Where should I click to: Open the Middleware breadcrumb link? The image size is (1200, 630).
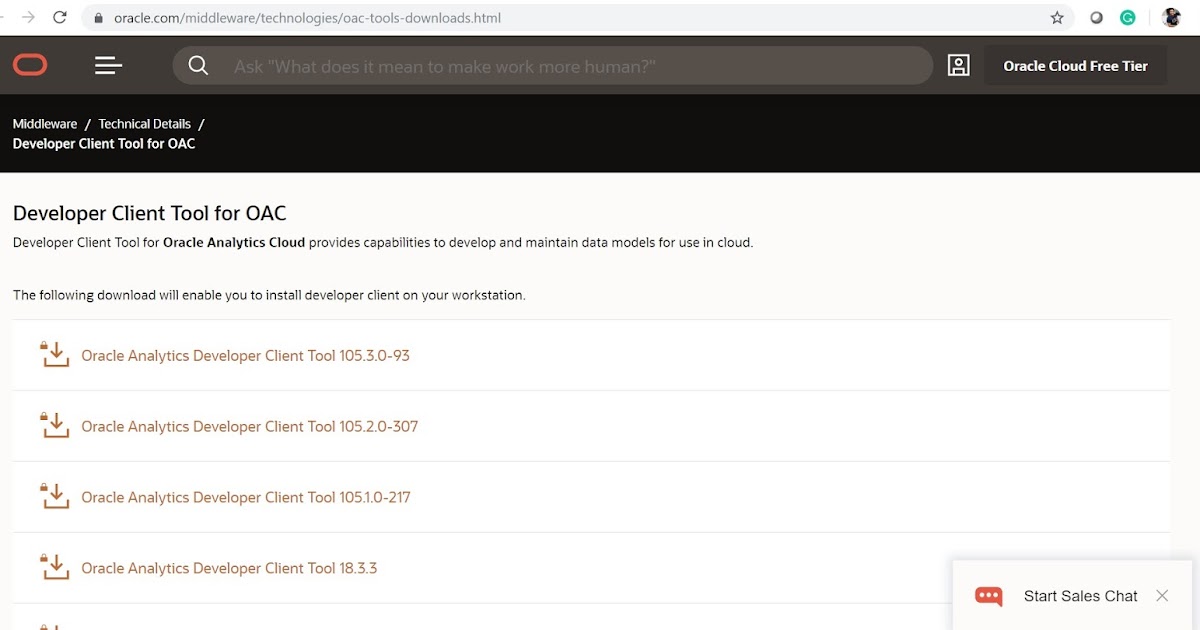coord(44,123)
